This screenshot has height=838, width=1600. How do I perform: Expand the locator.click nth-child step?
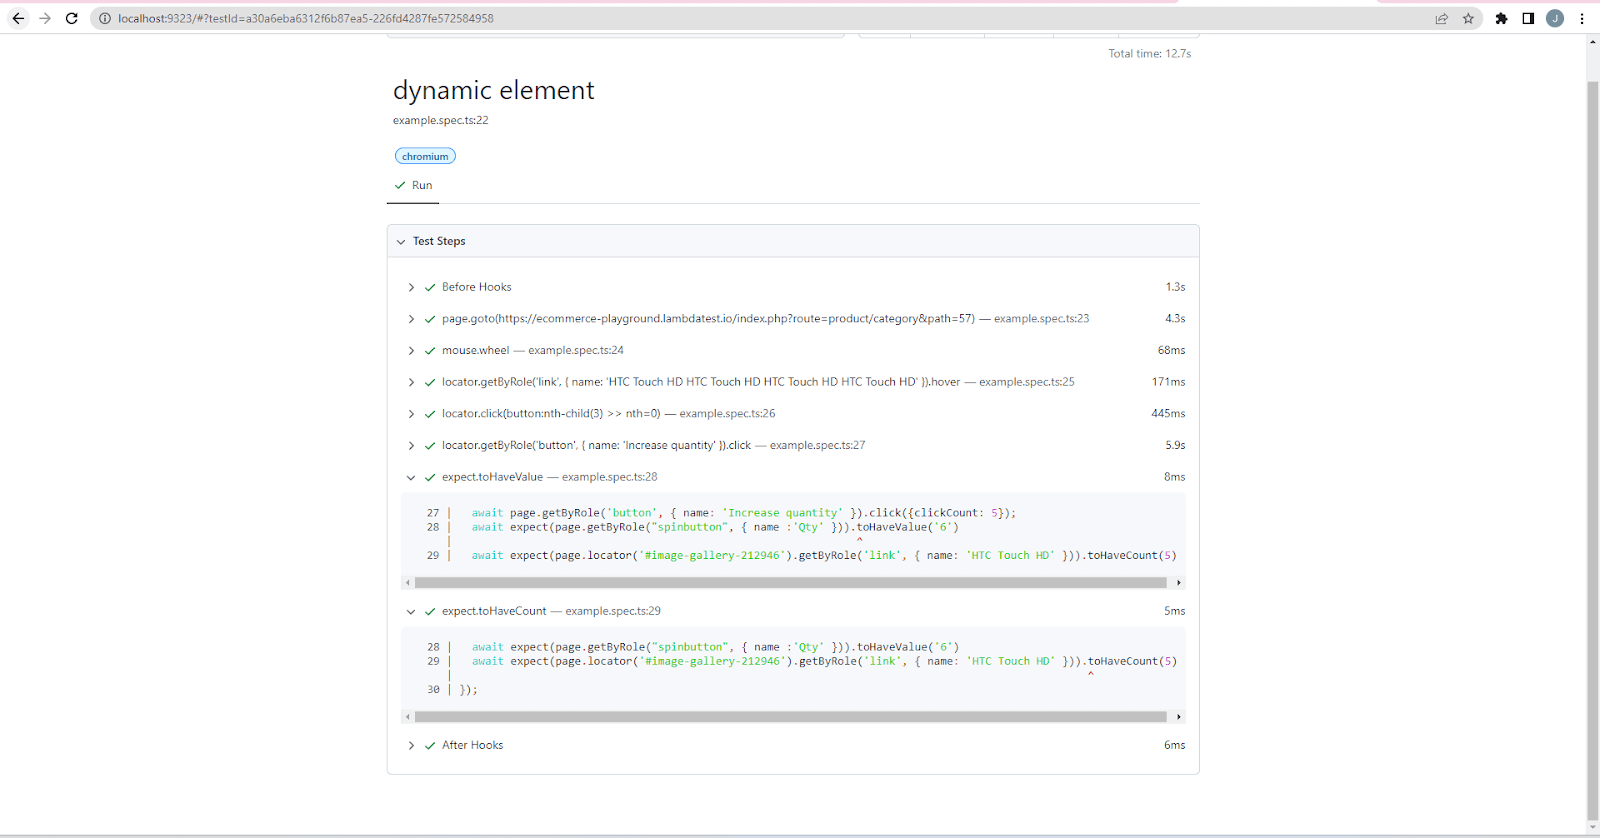[411, 414]
